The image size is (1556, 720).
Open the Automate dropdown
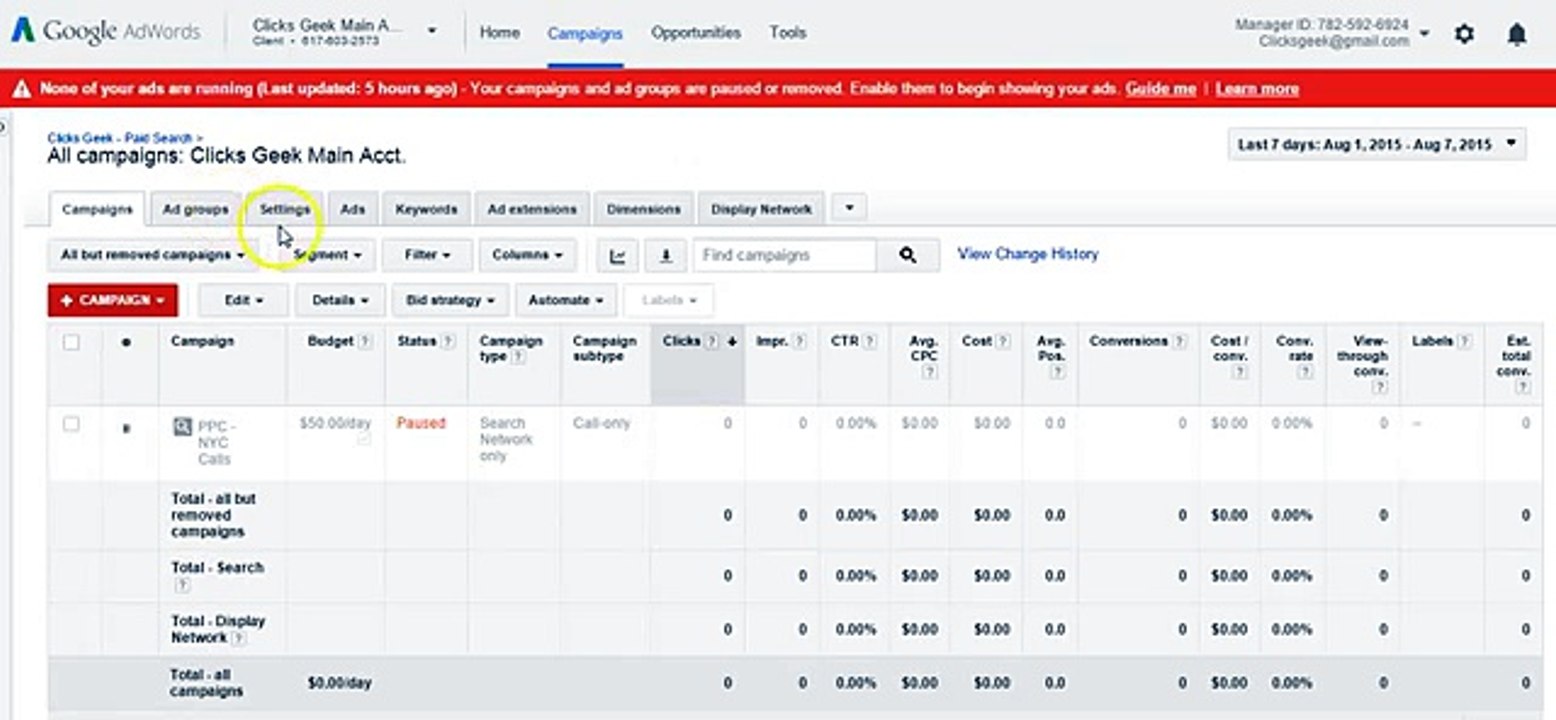[x=566, y=300]
